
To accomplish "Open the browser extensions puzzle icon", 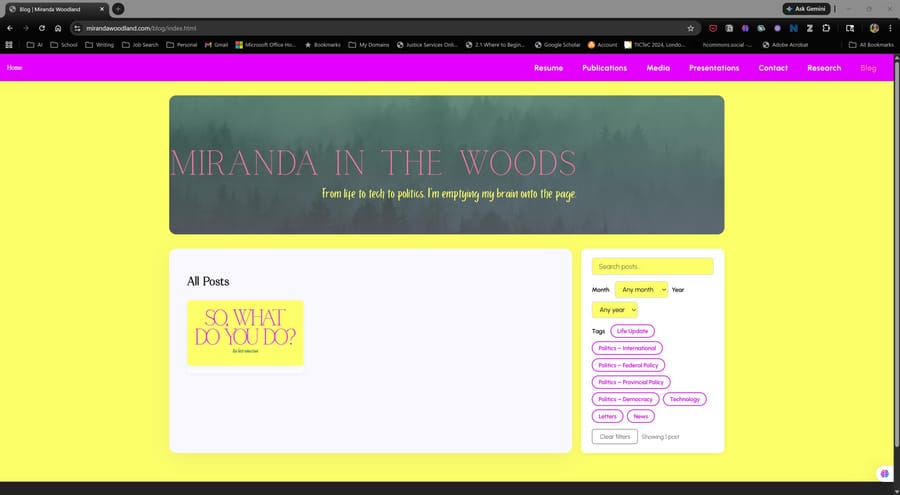I will pyautogui.click(x=826, y=28).
